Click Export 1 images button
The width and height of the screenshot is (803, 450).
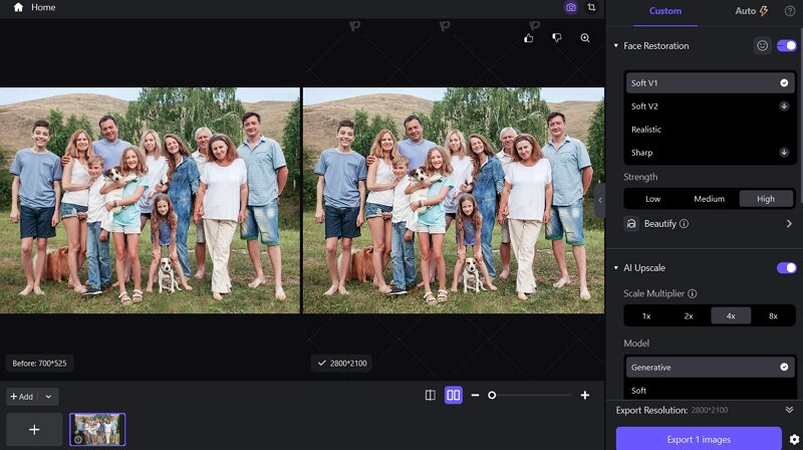(699, 439)
